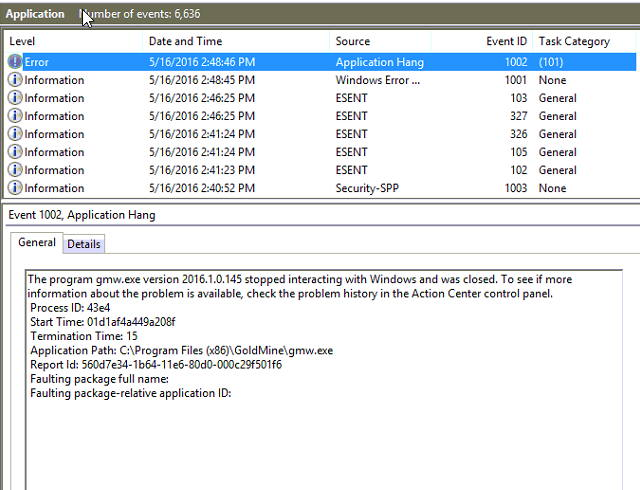Viewport: 640px width, 490px height.
Task: Switch to the Details tab
Action: tap(84, 244)
